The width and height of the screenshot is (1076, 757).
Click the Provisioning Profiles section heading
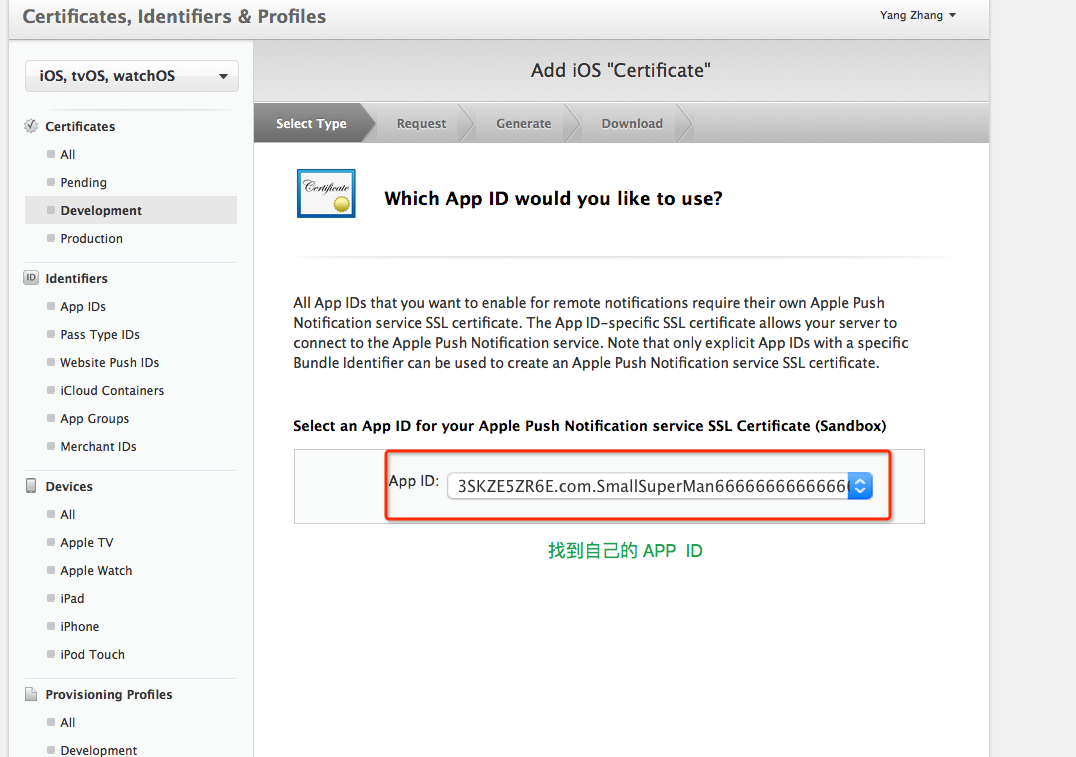click(x=108, y=694)
